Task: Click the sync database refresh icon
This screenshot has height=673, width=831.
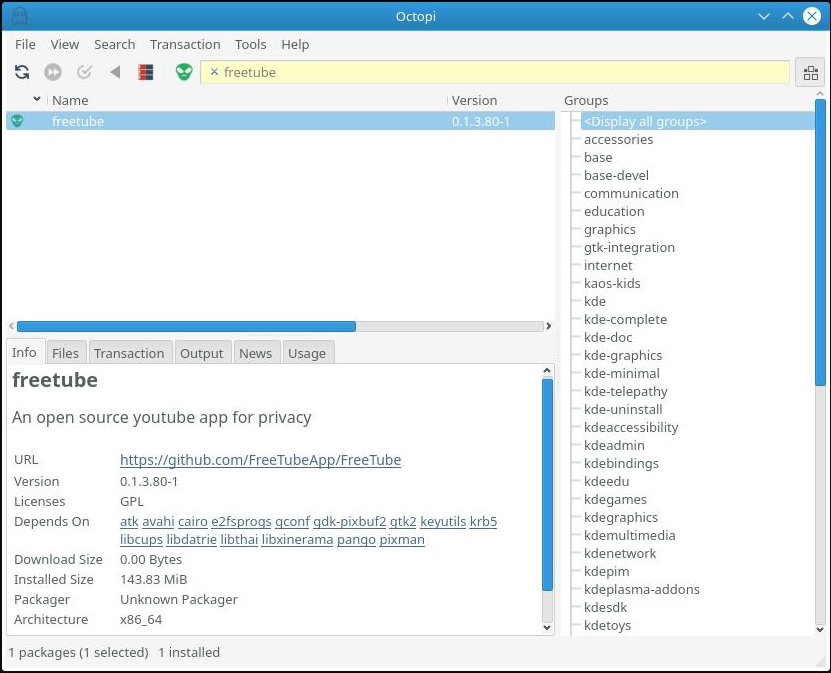Action: [x=22, y=72]
